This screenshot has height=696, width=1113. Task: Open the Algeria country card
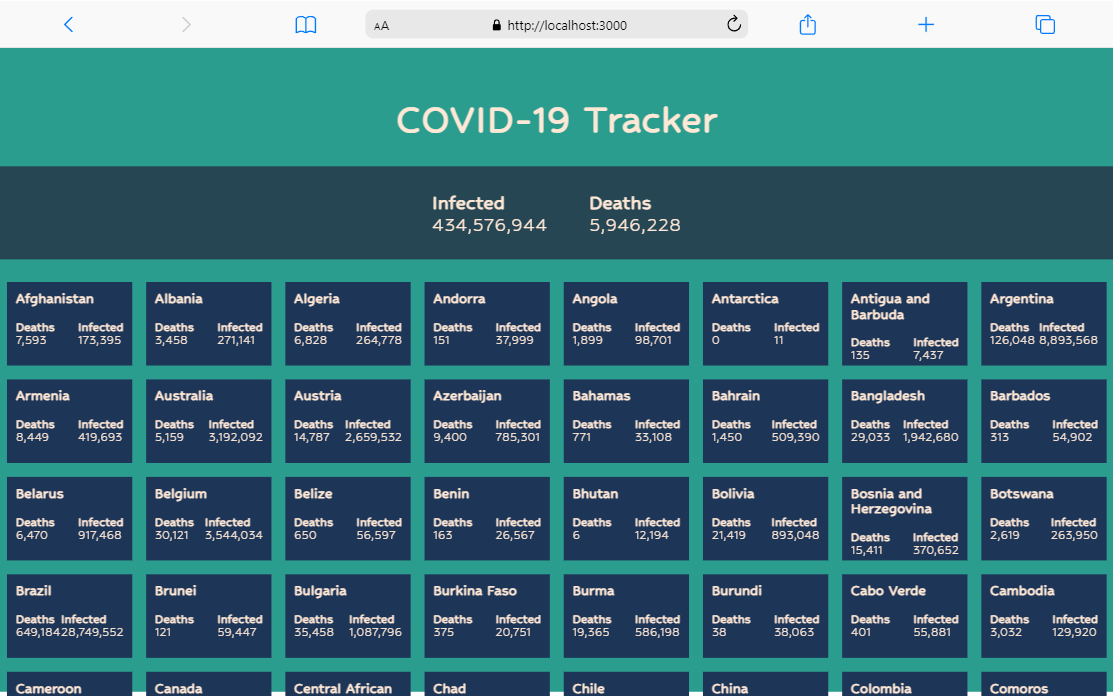[x=348, y=324]
